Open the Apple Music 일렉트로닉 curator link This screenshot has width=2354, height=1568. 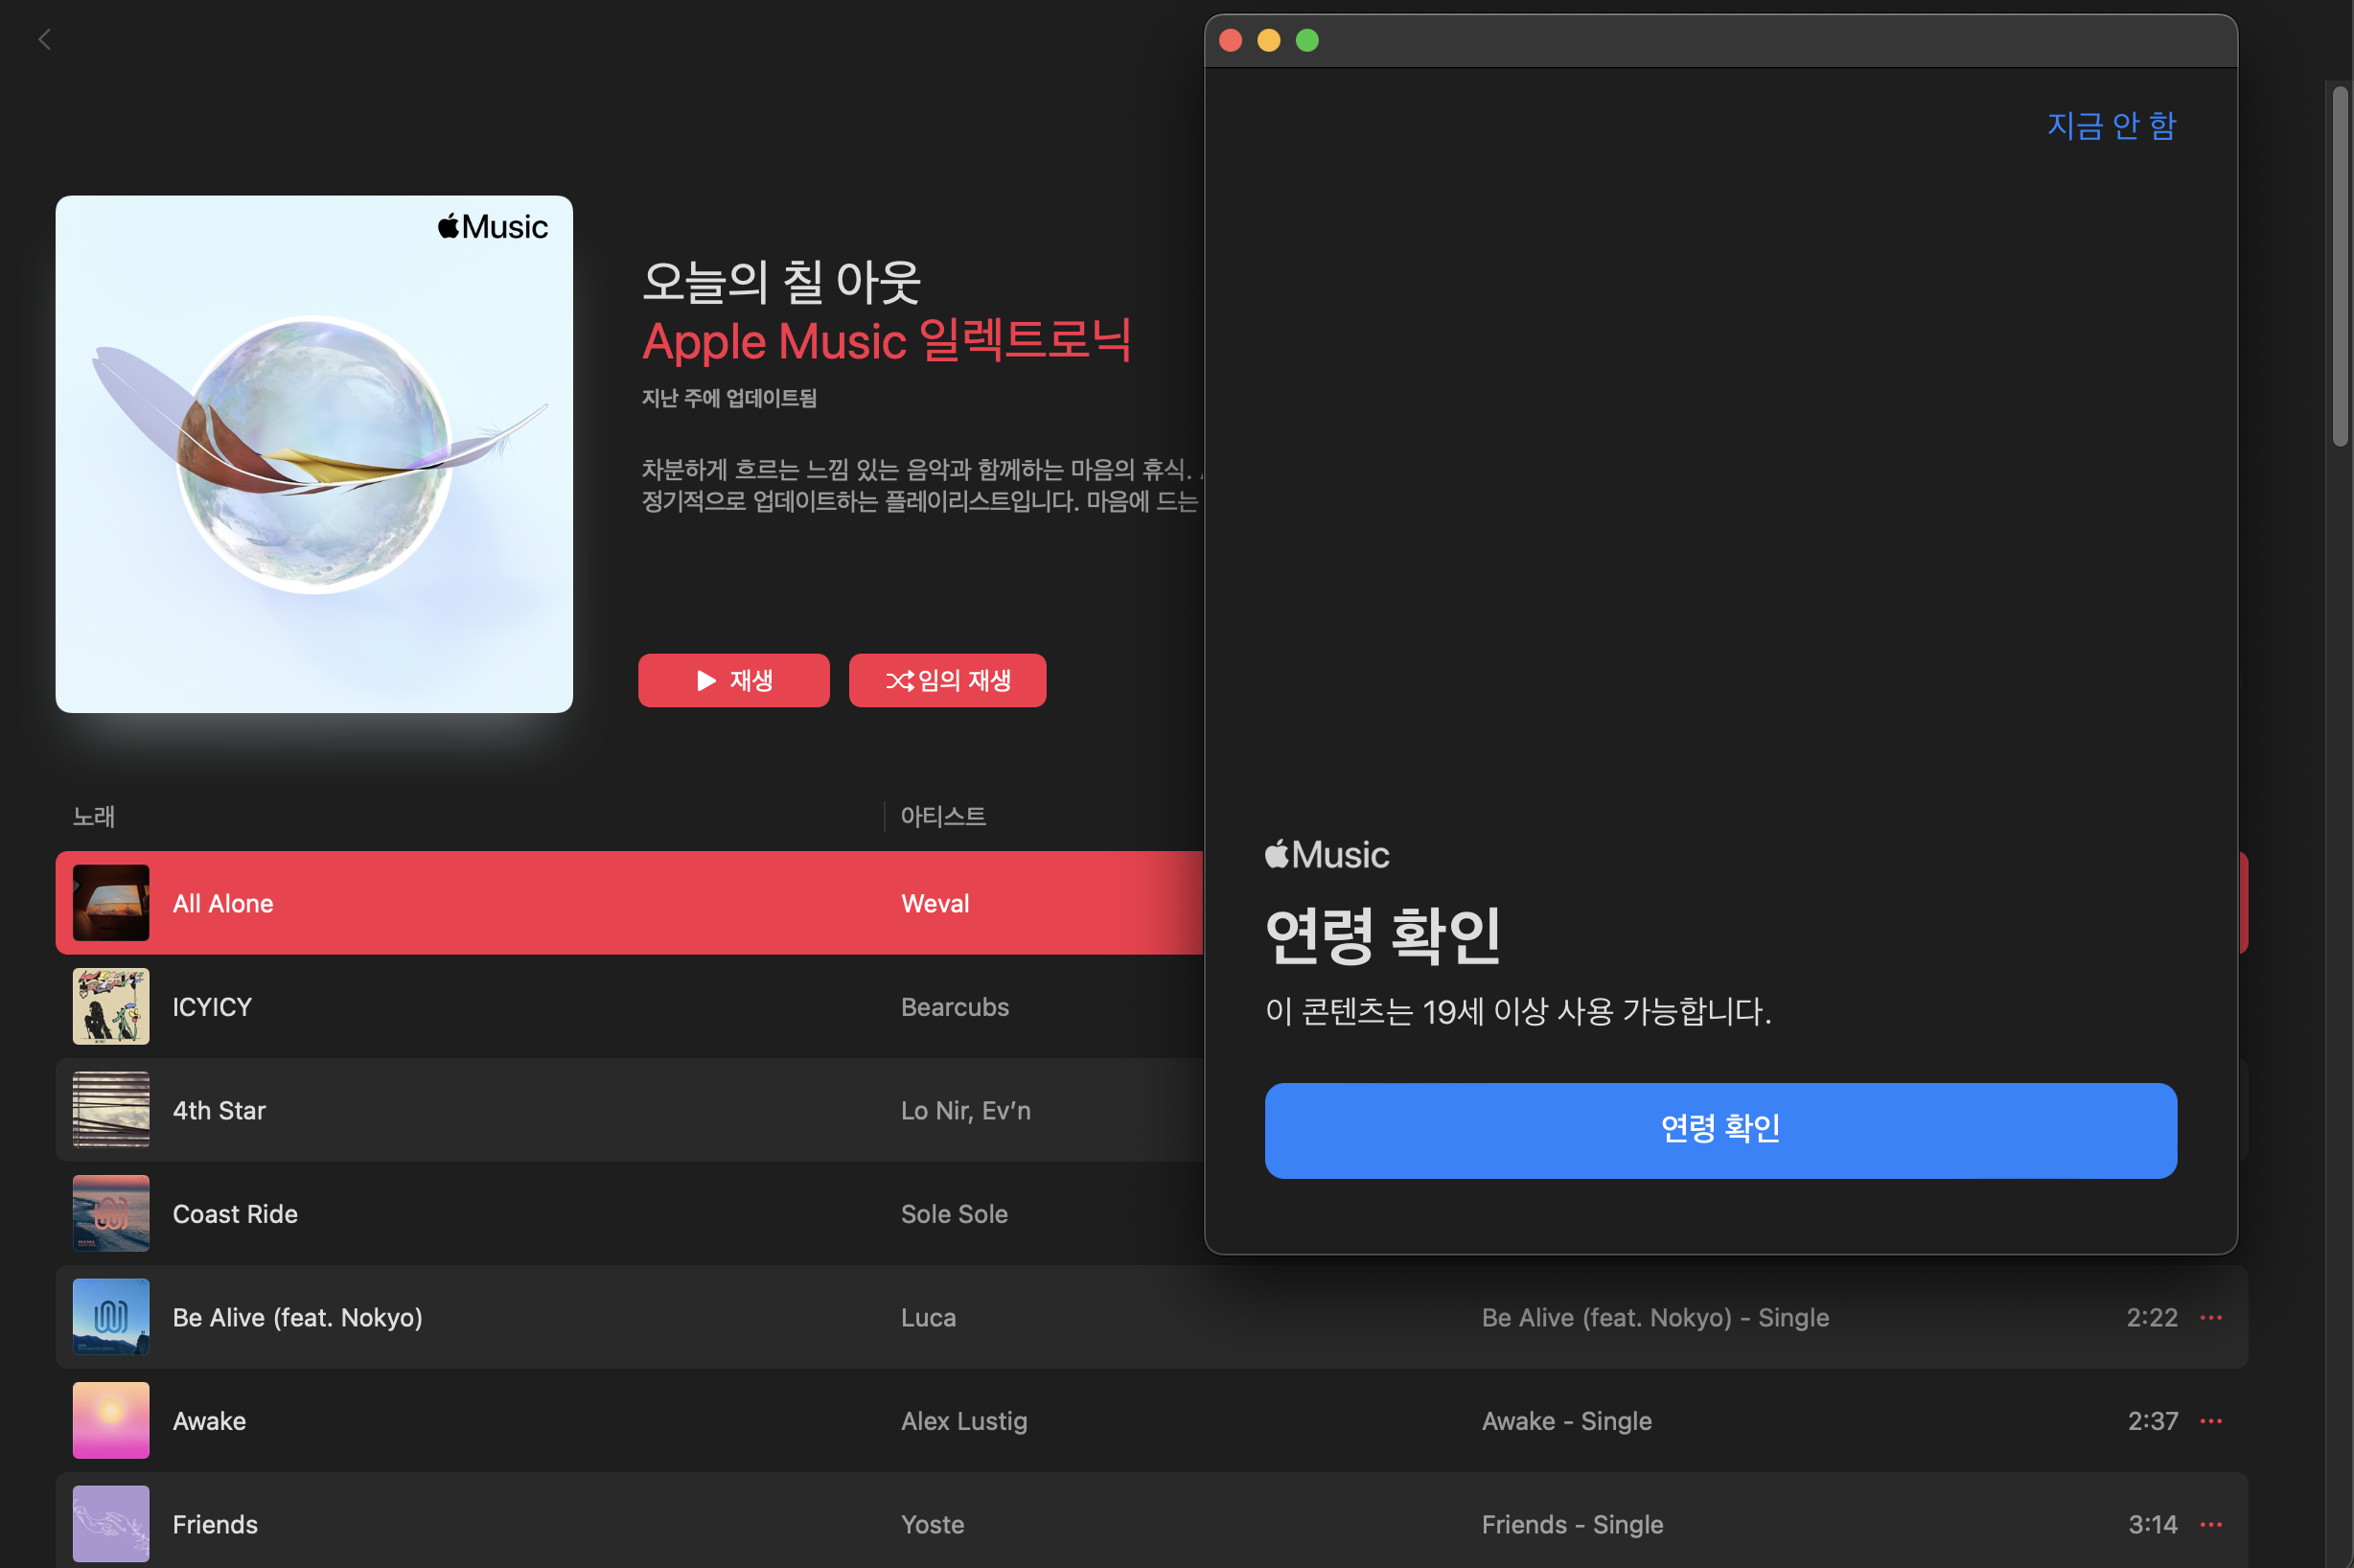pyautogui.click(x=886, y=341)
